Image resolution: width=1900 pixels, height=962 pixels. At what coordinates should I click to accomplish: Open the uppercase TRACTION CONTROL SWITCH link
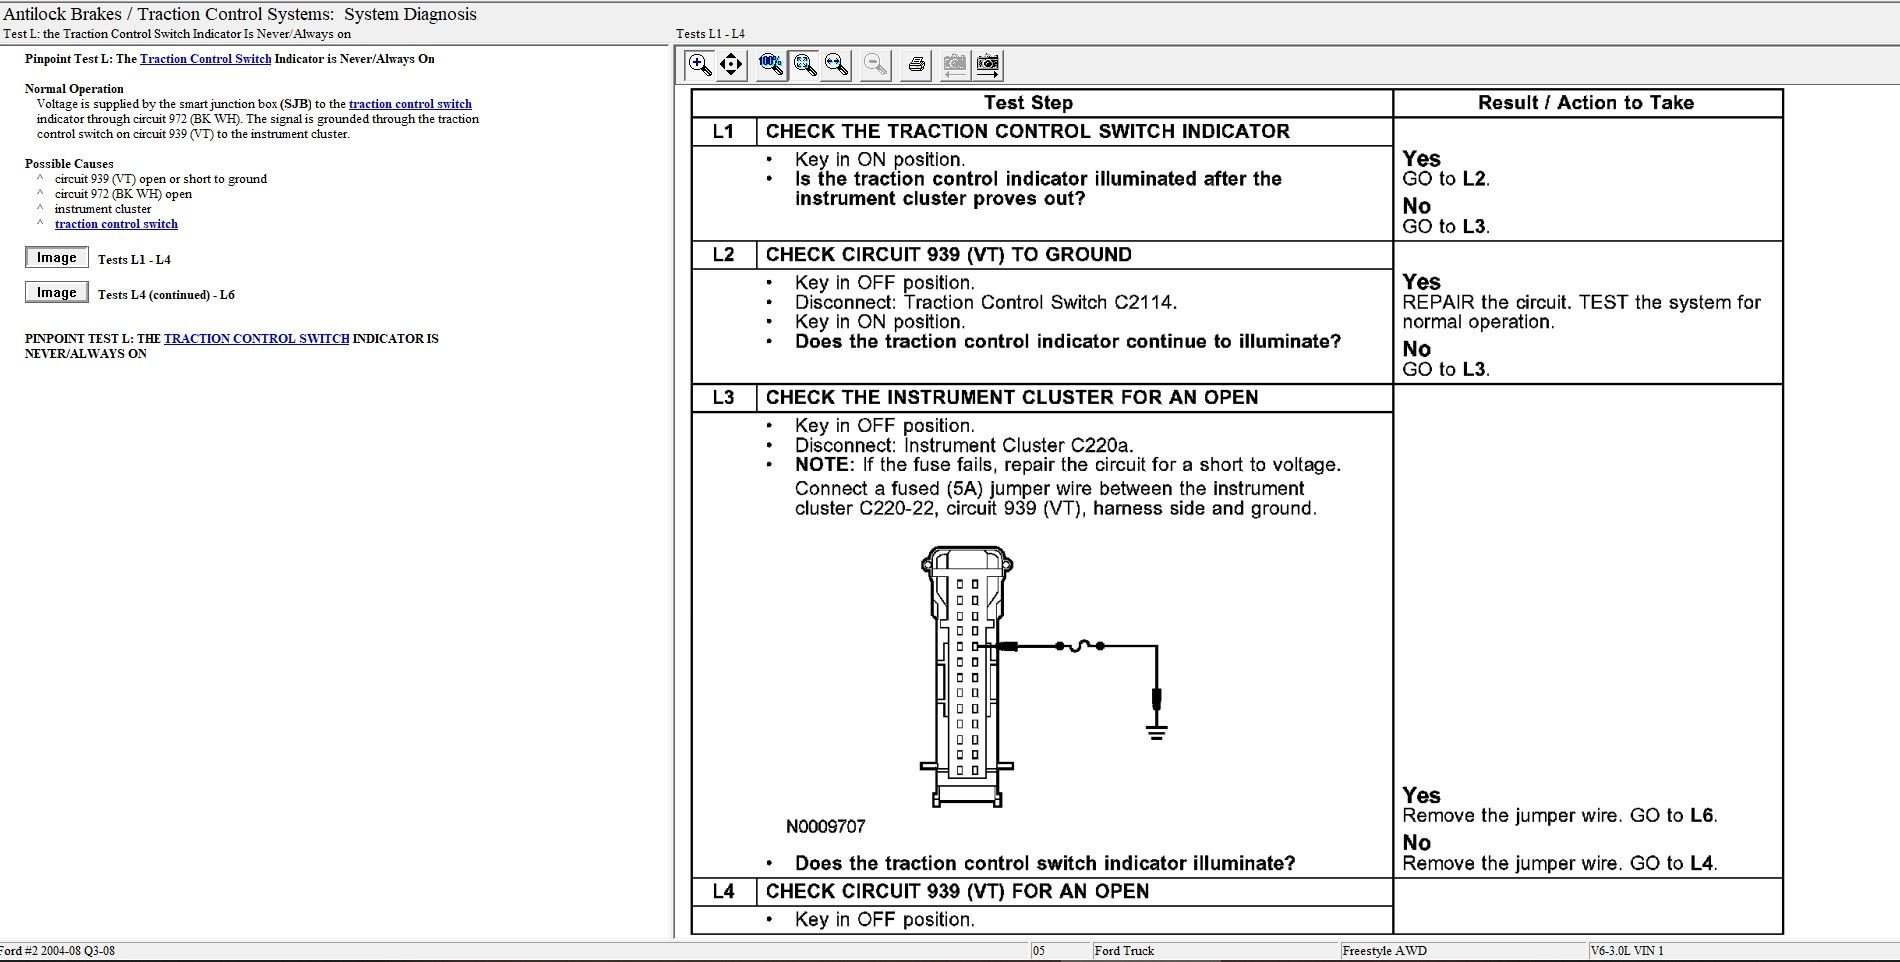(256, 339)
